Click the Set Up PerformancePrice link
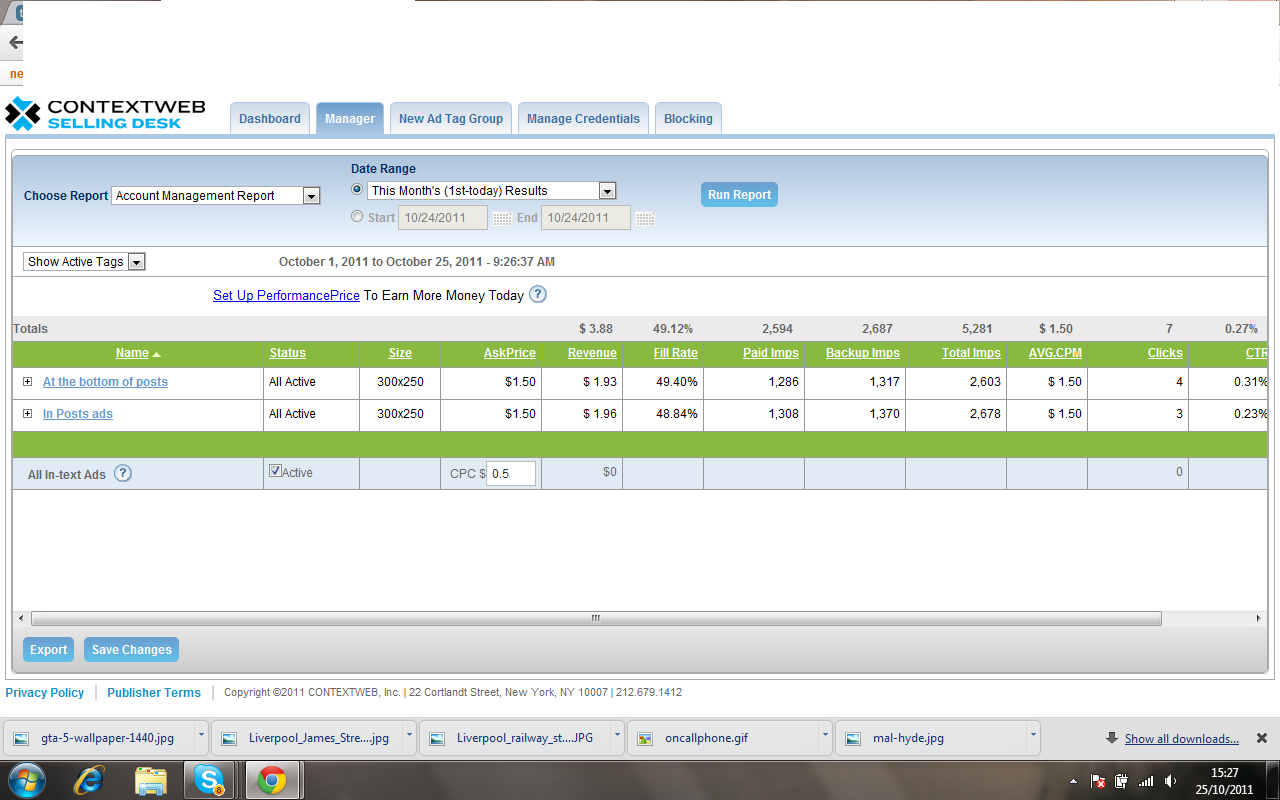1280x800 pixels. pos(286,295)
